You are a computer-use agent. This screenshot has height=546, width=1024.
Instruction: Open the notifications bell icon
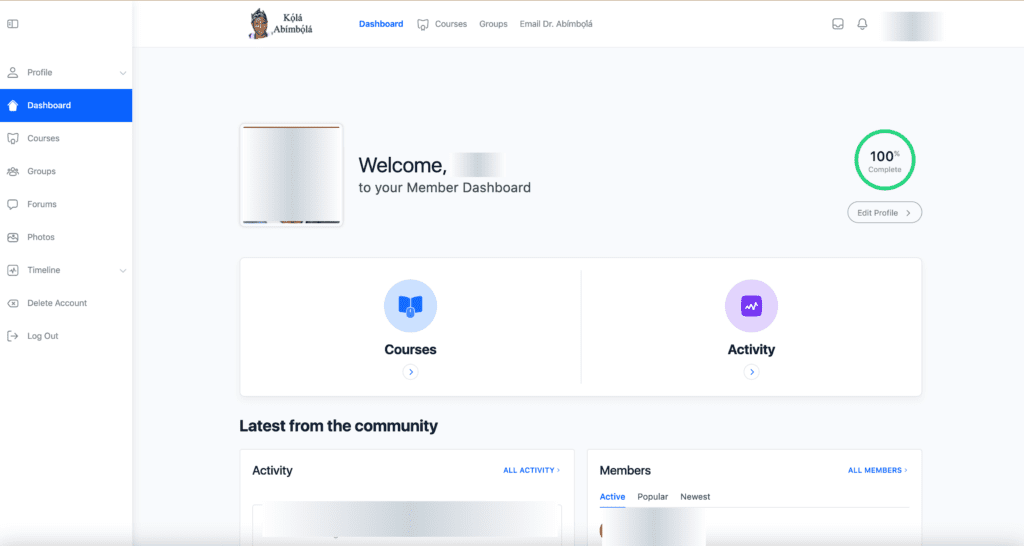pos(862,24)
